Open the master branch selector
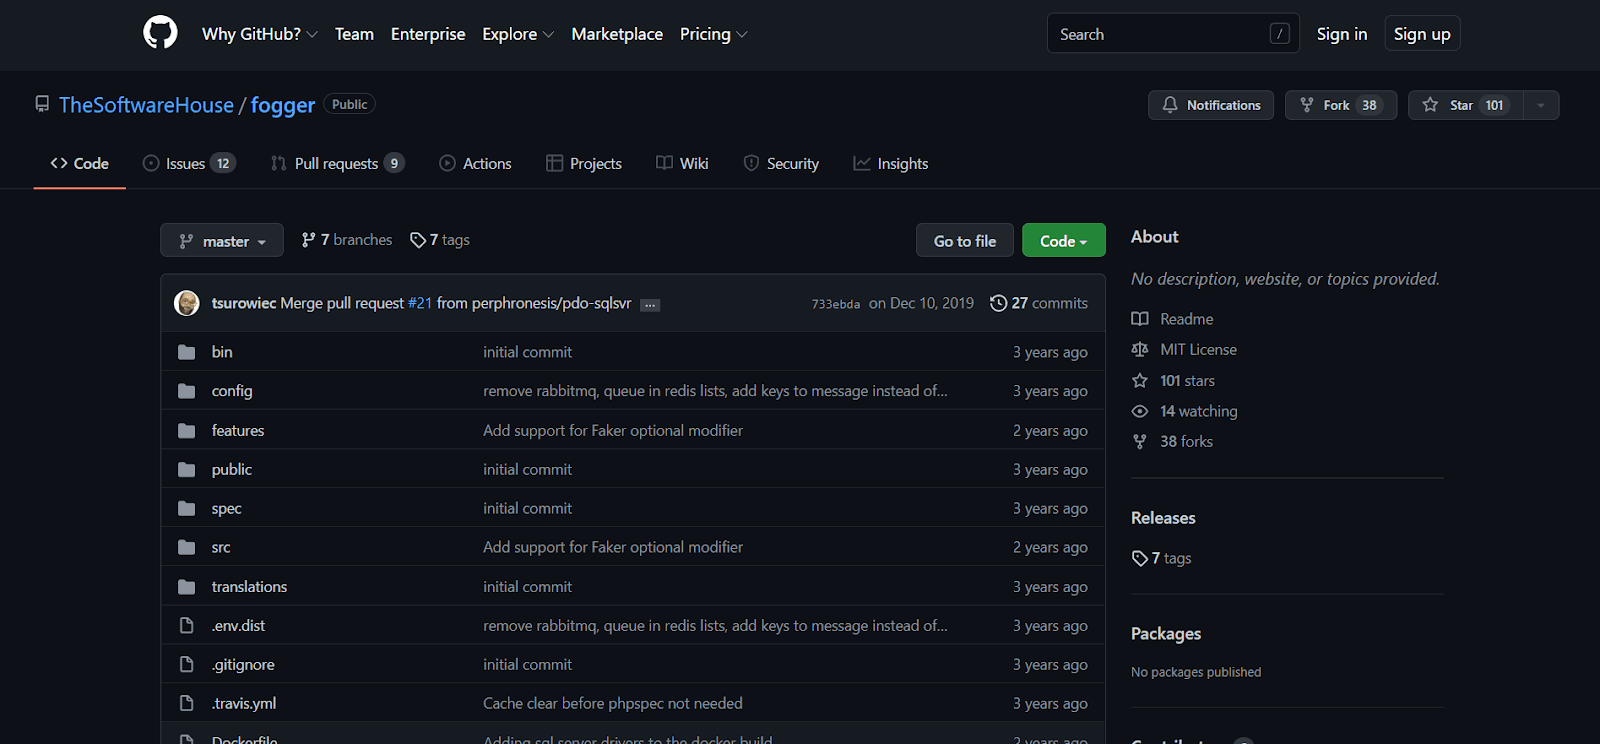1600x744 pixels. (x=222, y=241)
